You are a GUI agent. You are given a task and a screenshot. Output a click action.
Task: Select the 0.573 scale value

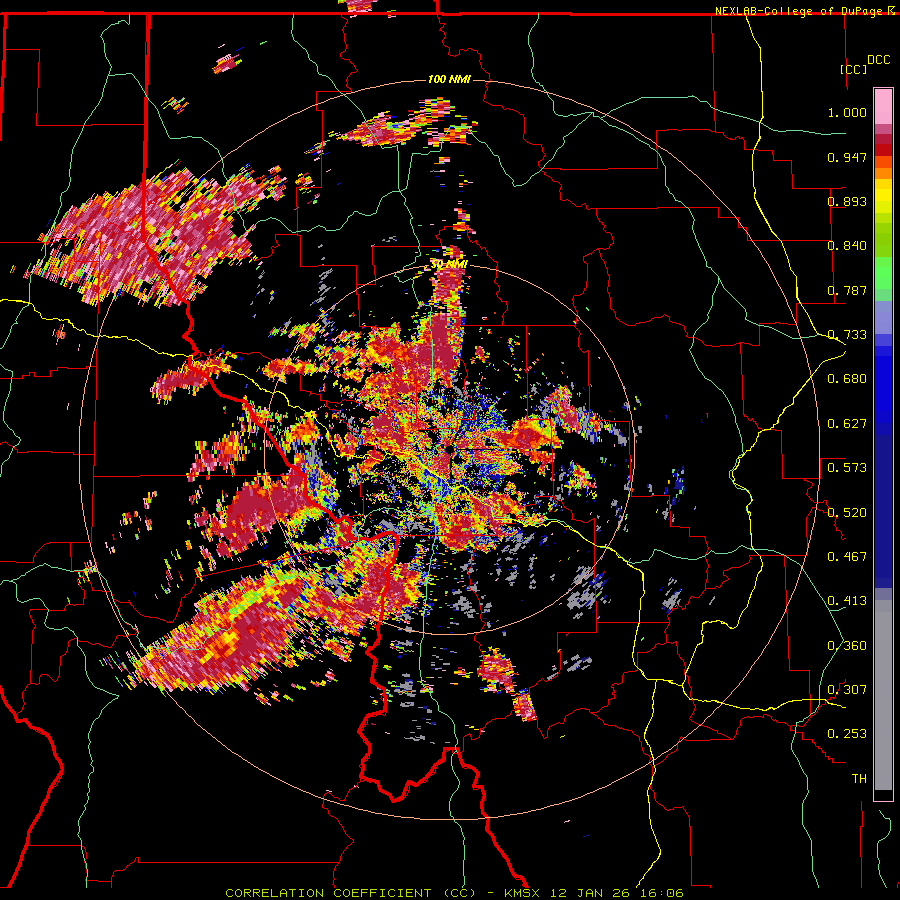click(847, 468)
